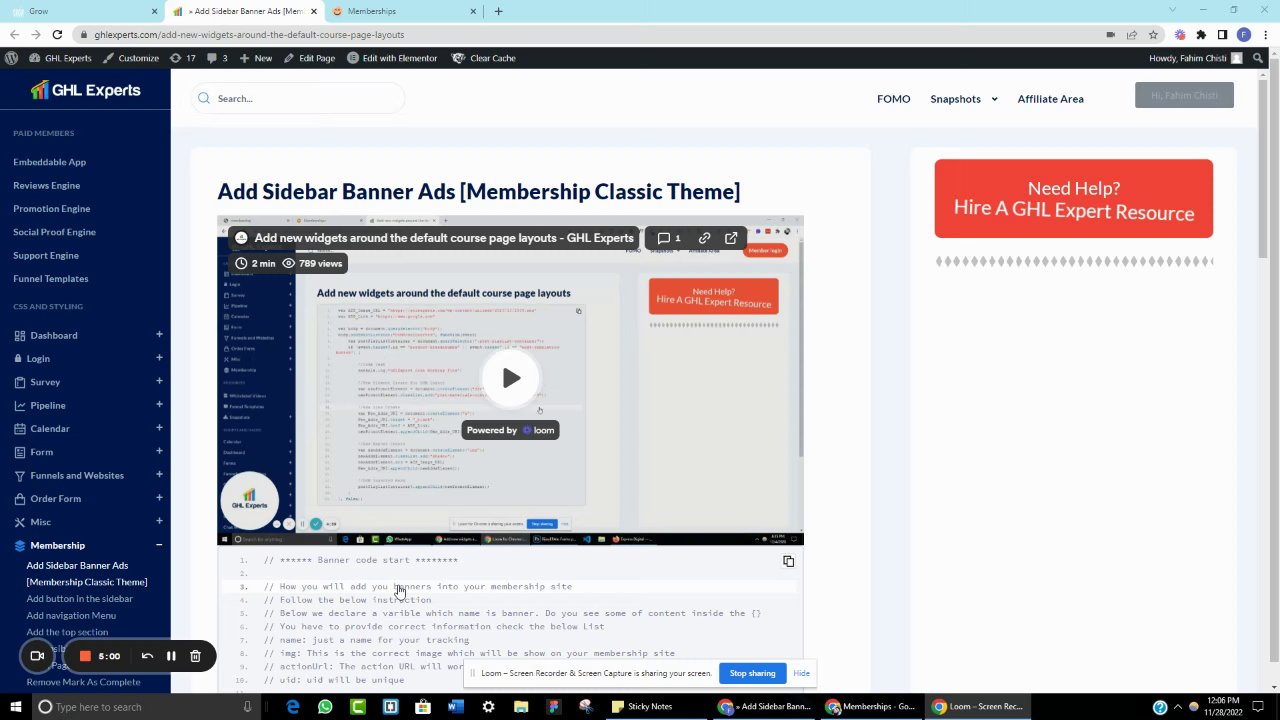
Task: Switch to the Memberships browser tab
Action: point(403,11)
